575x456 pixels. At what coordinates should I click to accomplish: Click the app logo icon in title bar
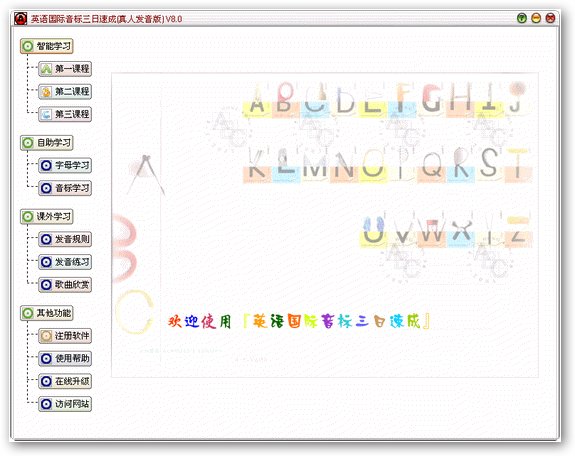click(21, 18)
